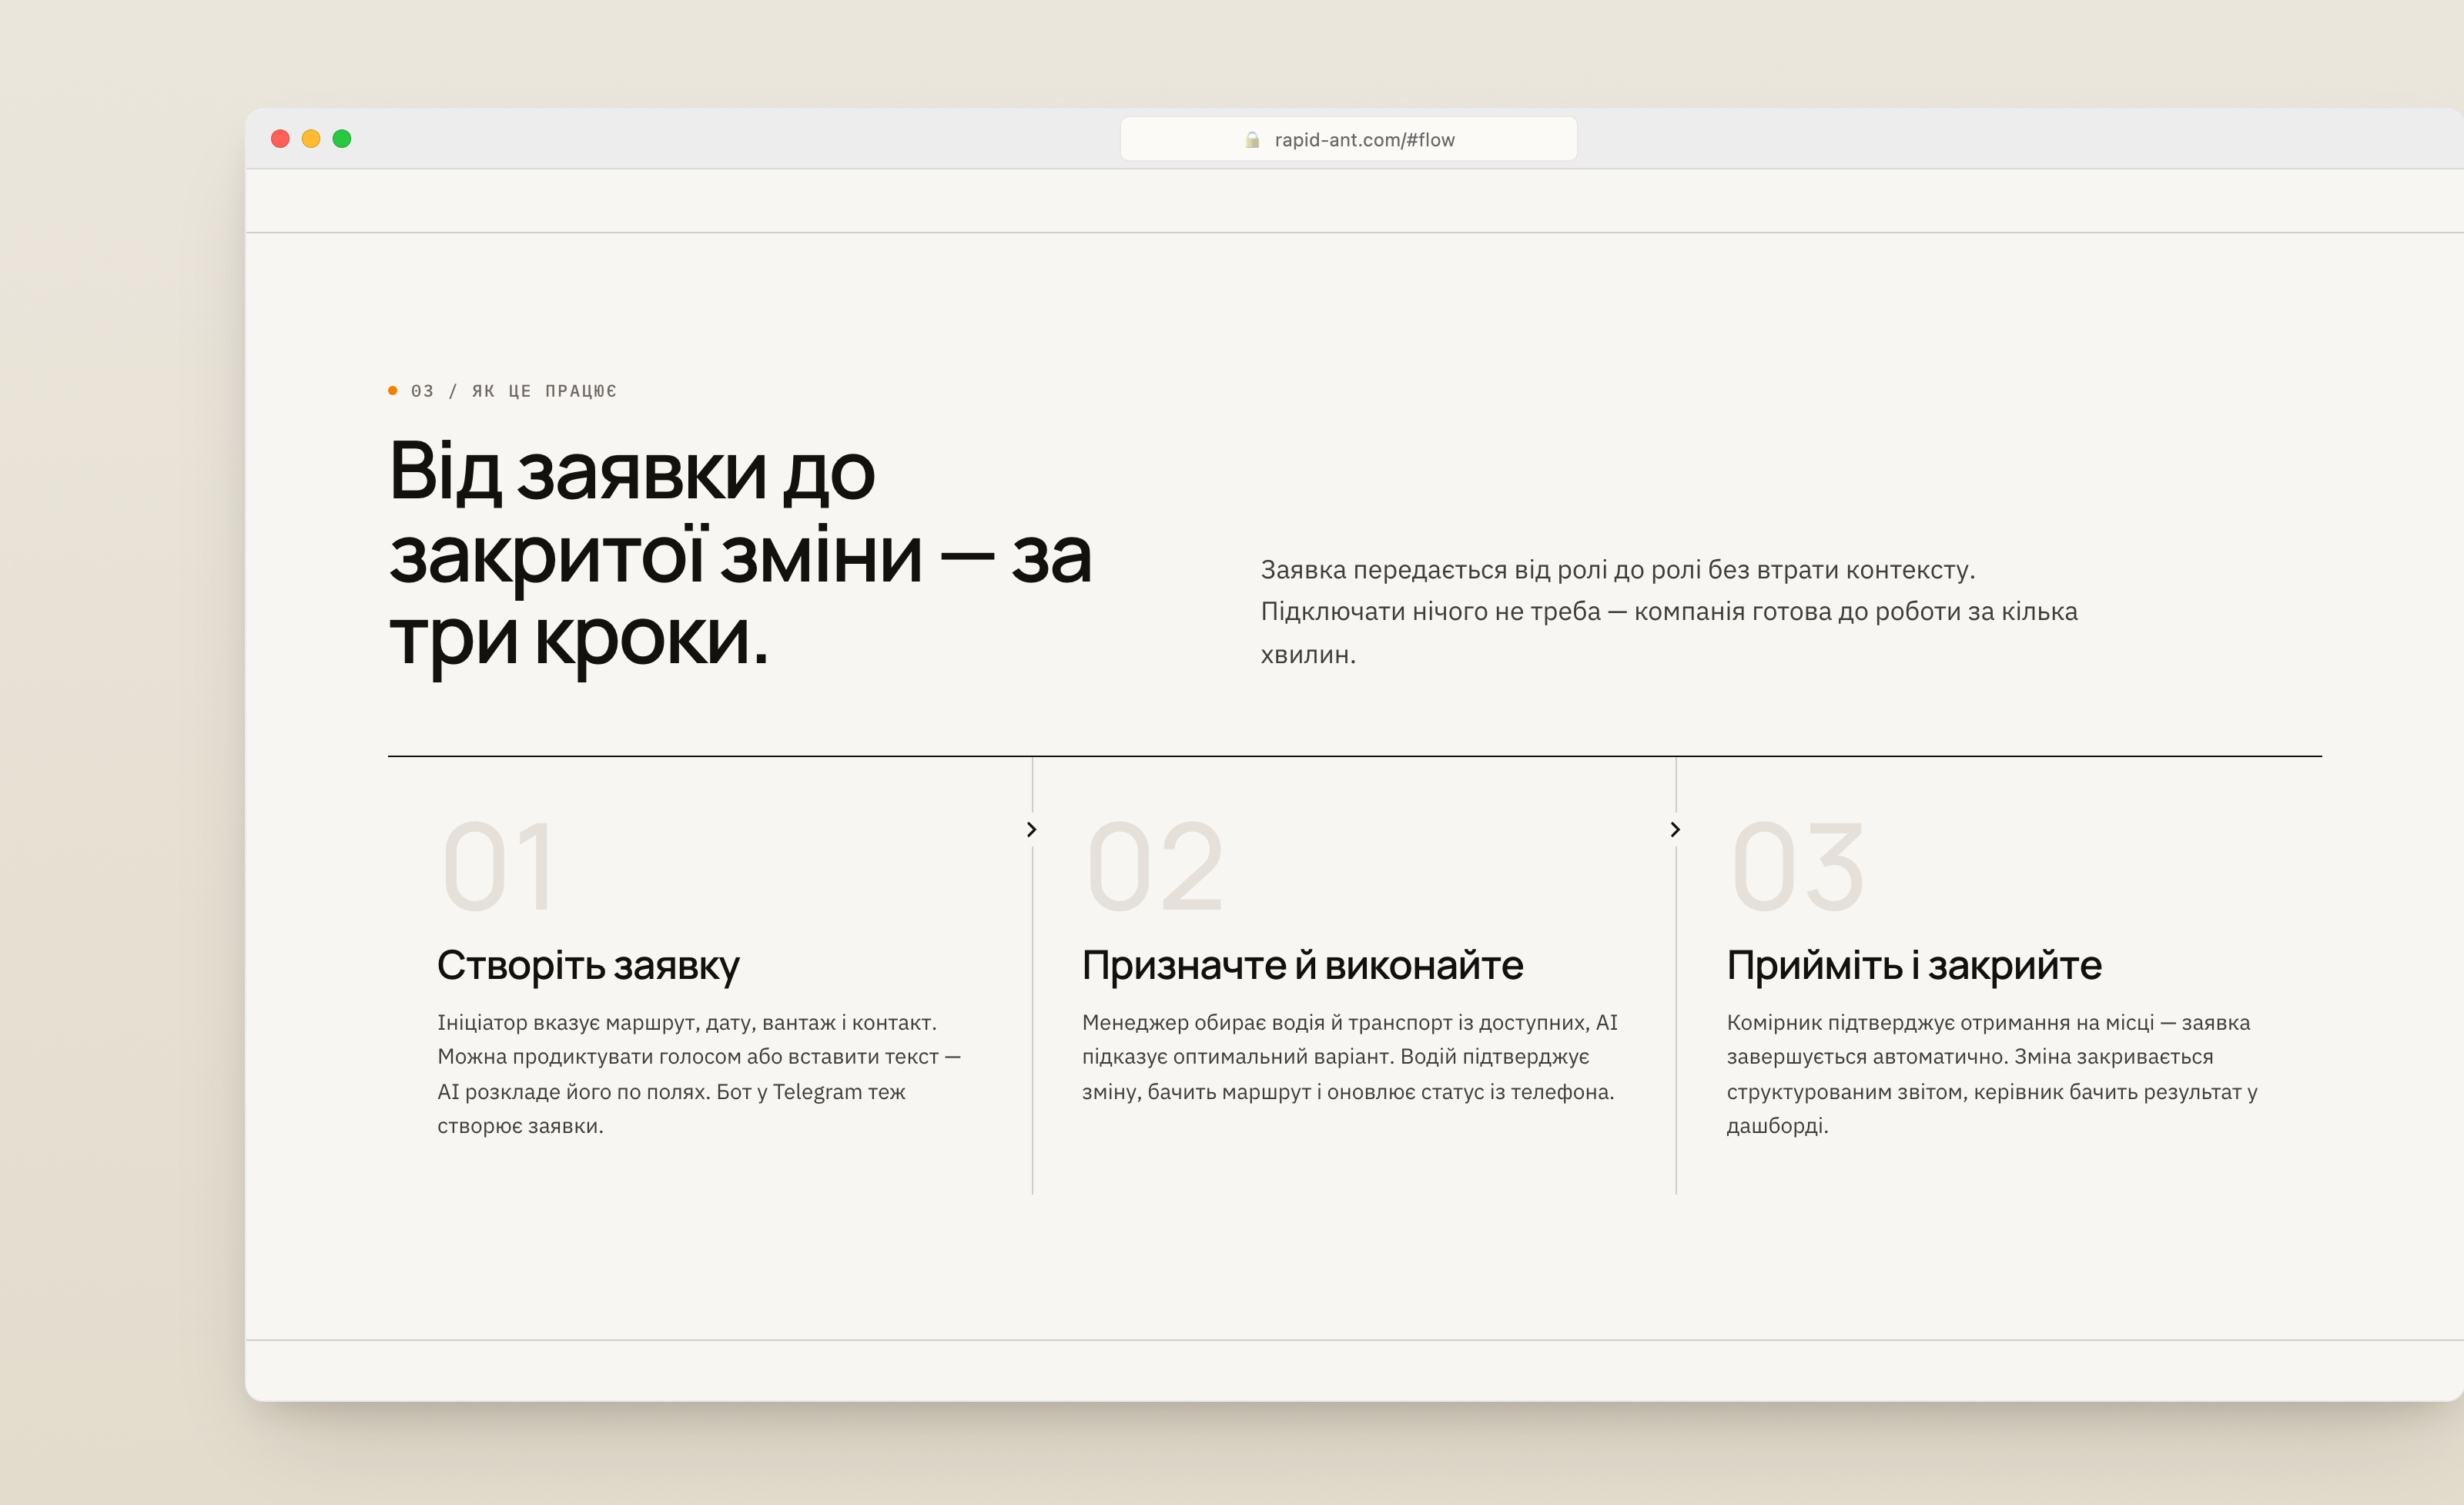
Task: Click the yellow minimize window button
Action: click(311, 139)
